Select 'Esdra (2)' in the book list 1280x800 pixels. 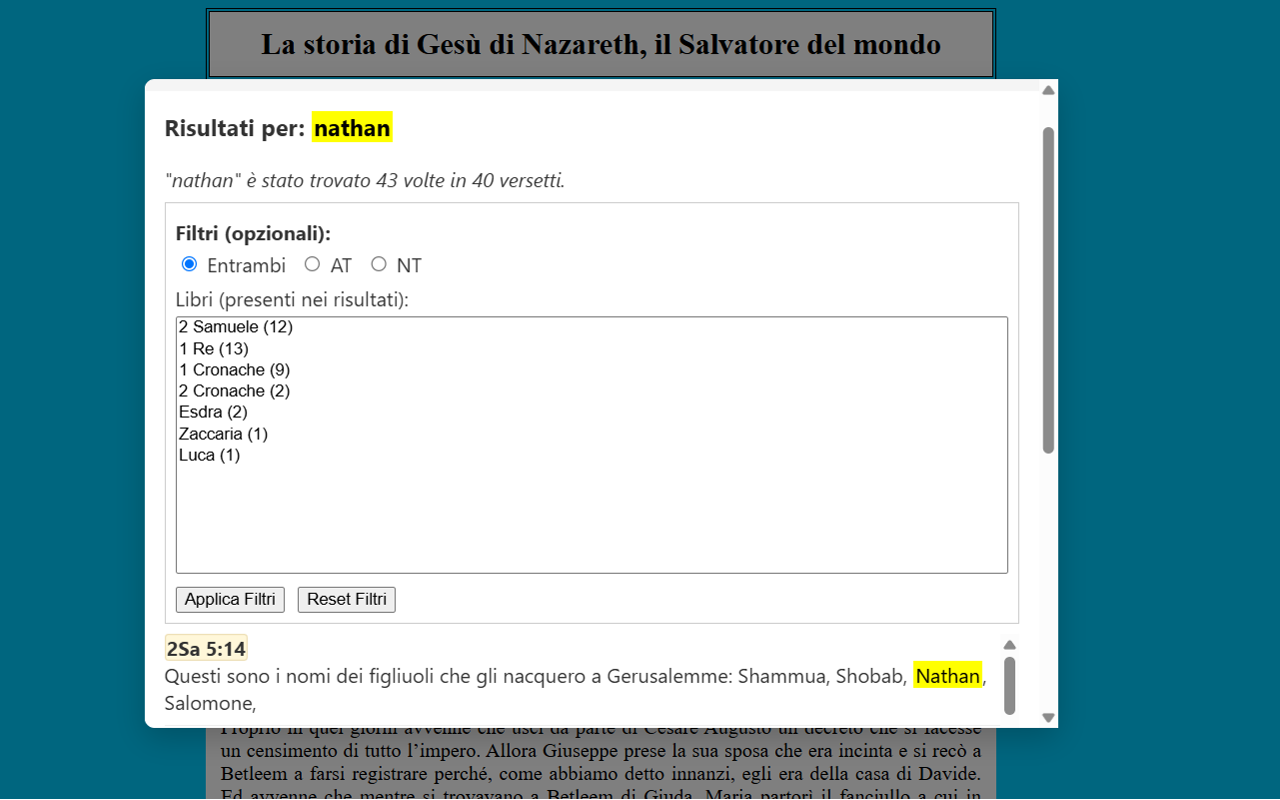(211, 411)
